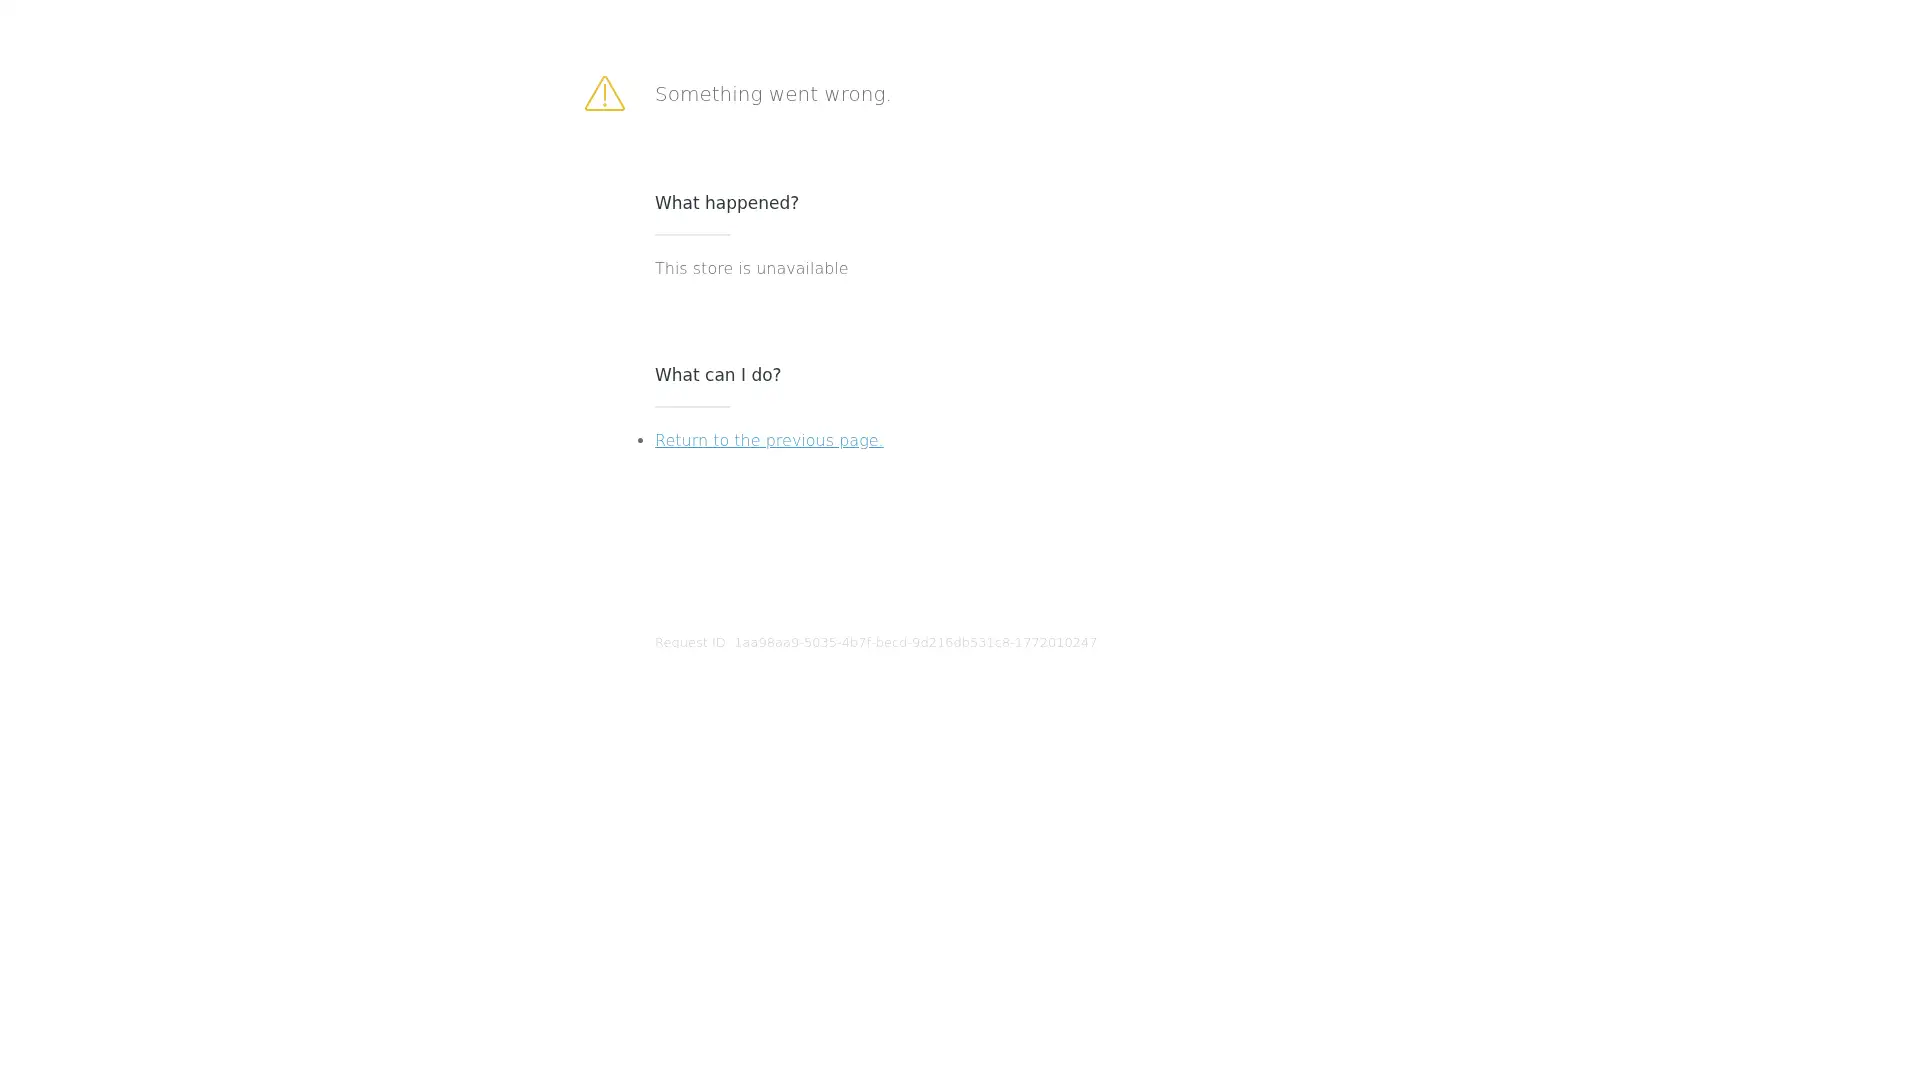Select the request ID value starting with 1aa98aa9
Image resolution: width=1920 pixels, height=1080 pixels.
point(915,643)
